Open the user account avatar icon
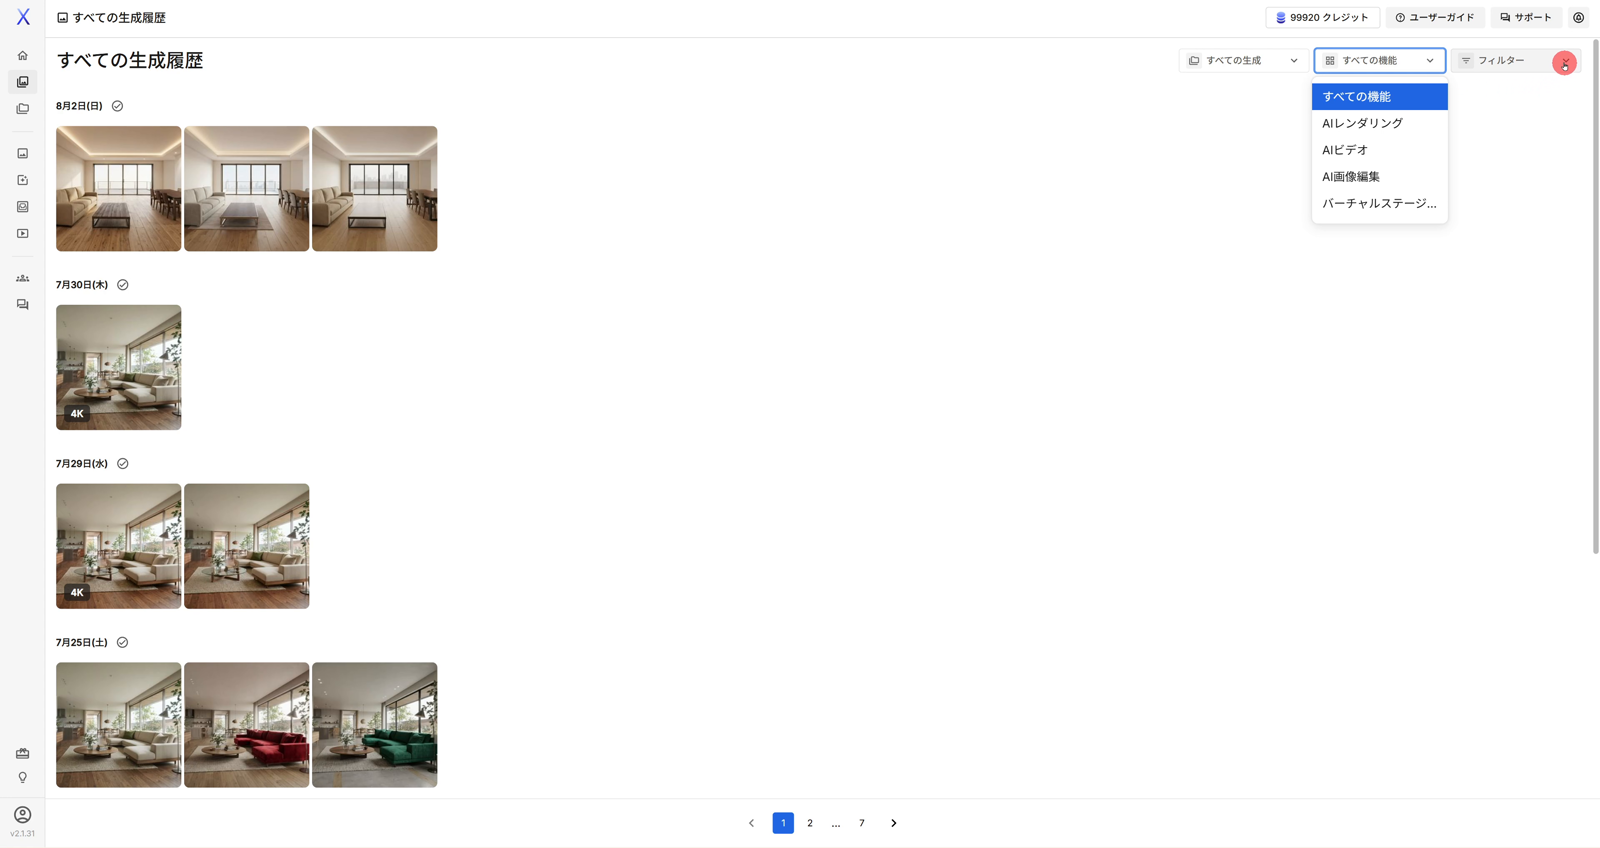 [x=22, y=815]
